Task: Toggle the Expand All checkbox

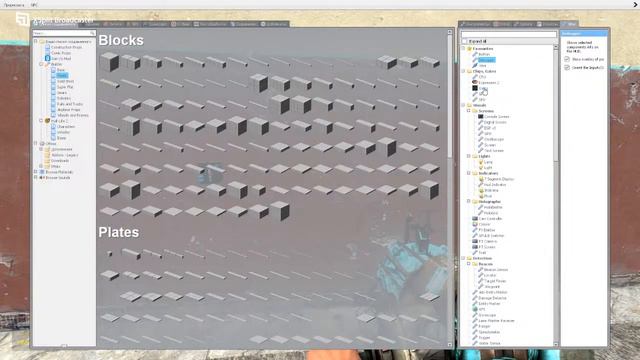Action: pyautogui.click(x=464, y=41)
